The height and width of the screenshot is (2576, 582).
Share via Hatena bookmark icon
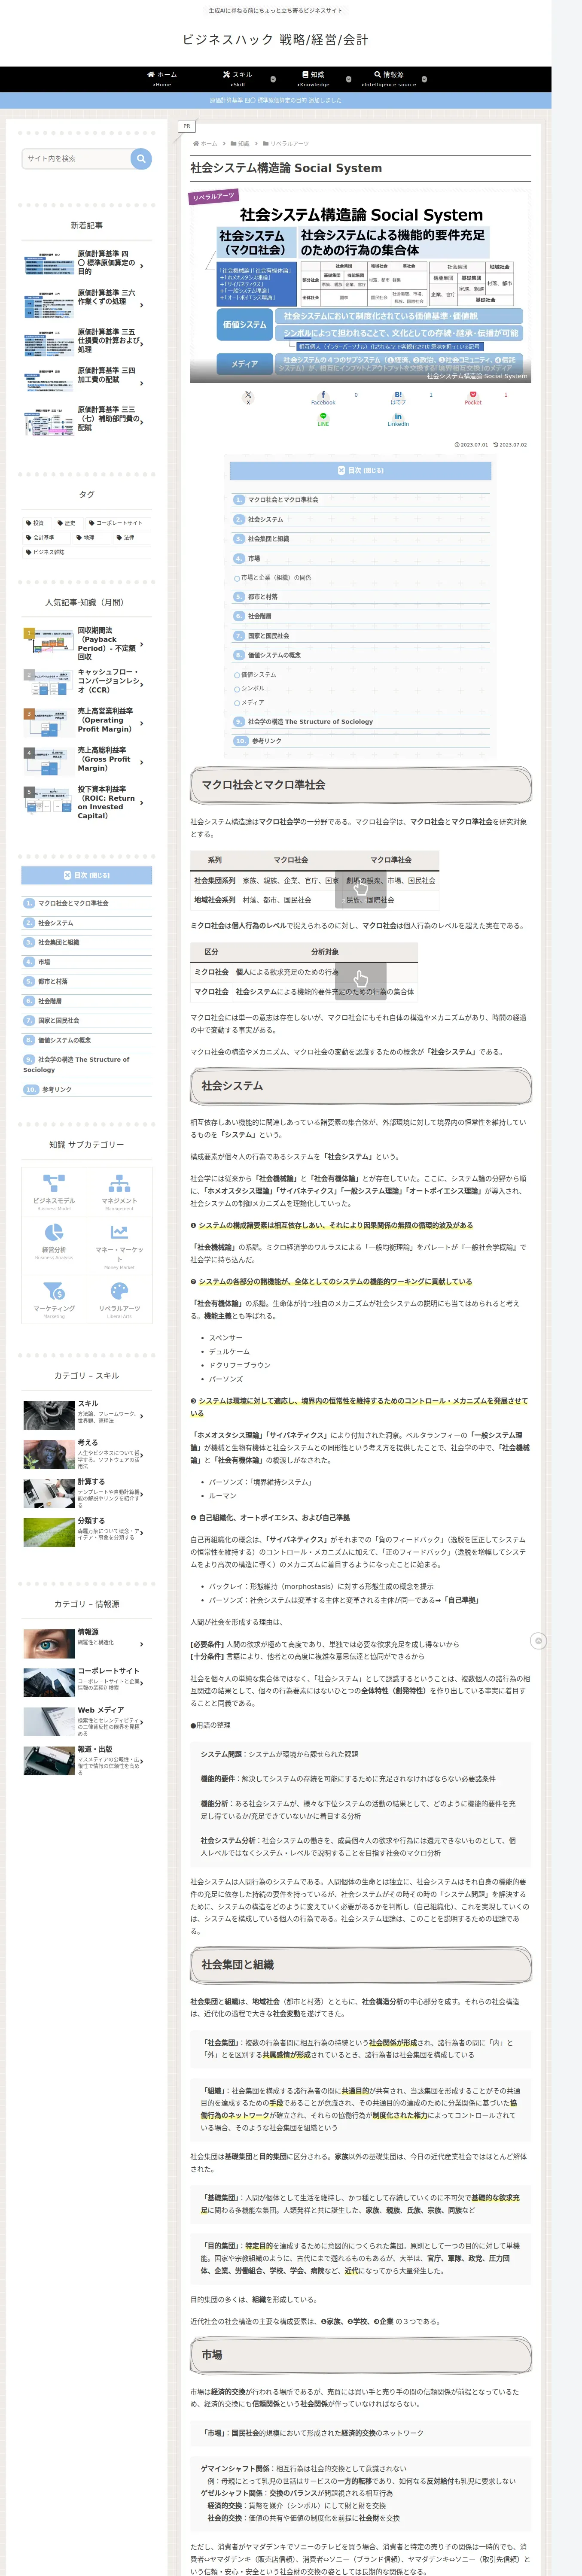click(398, 397)
